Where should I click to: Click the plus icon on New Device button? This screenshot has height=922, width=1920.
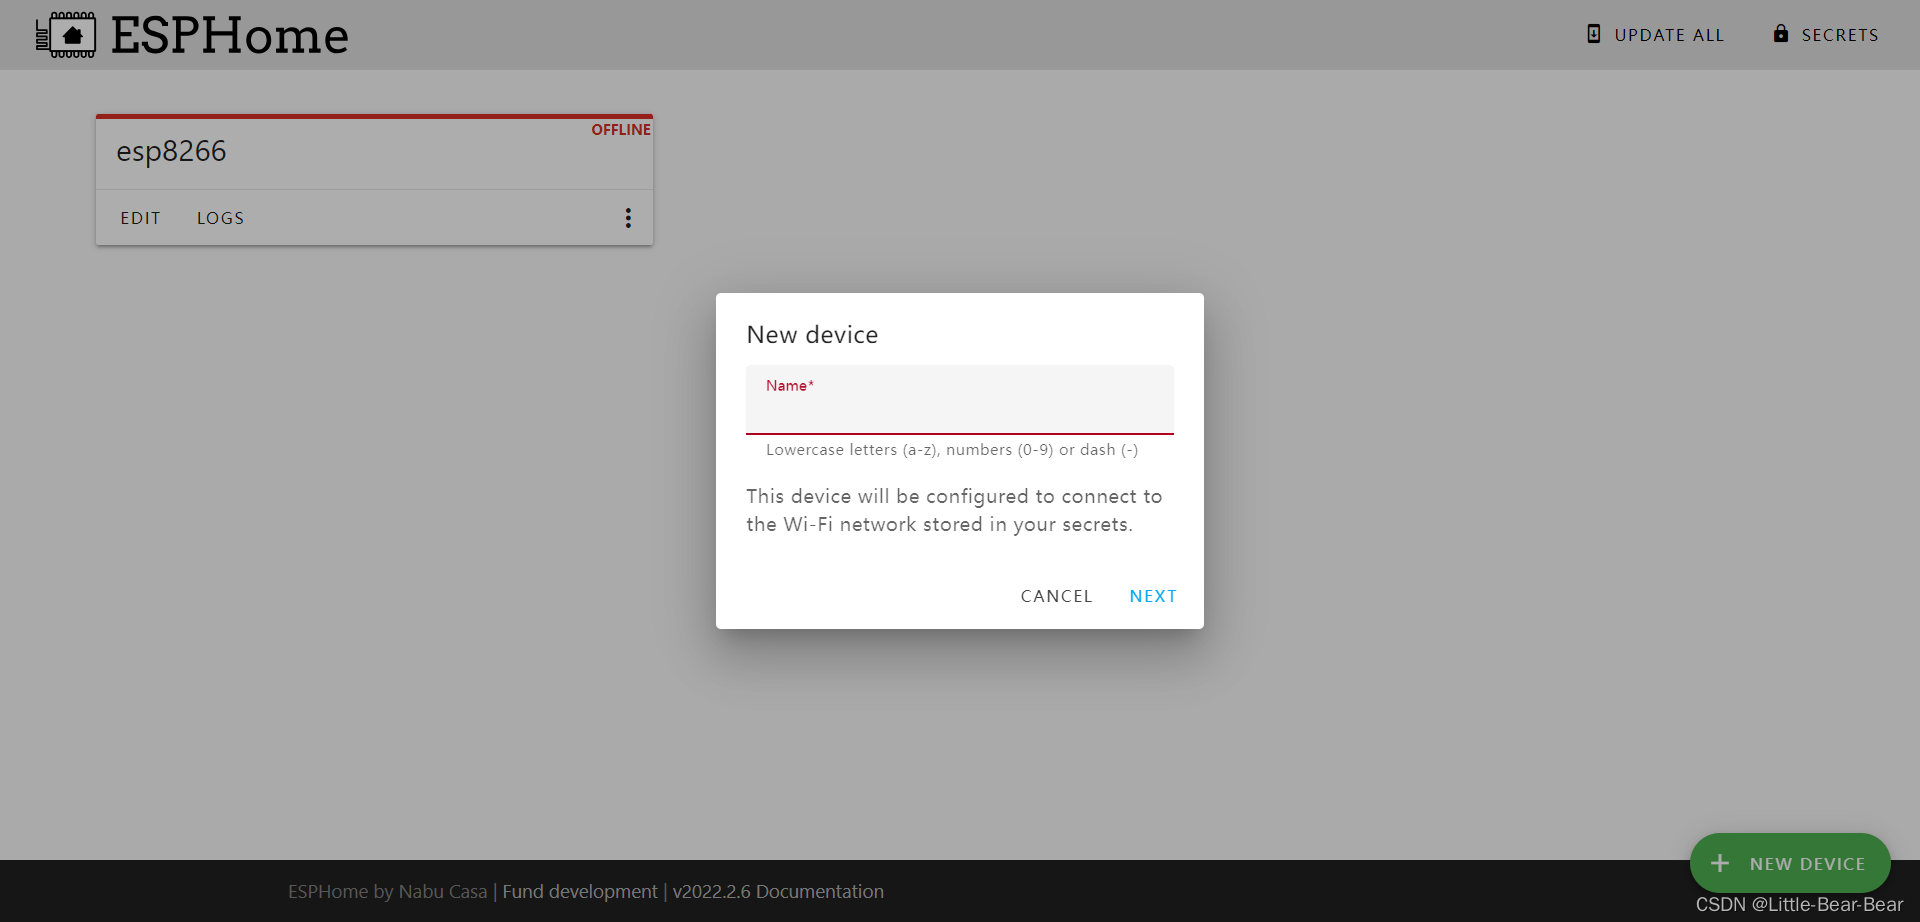click(x=1719, y=863)
